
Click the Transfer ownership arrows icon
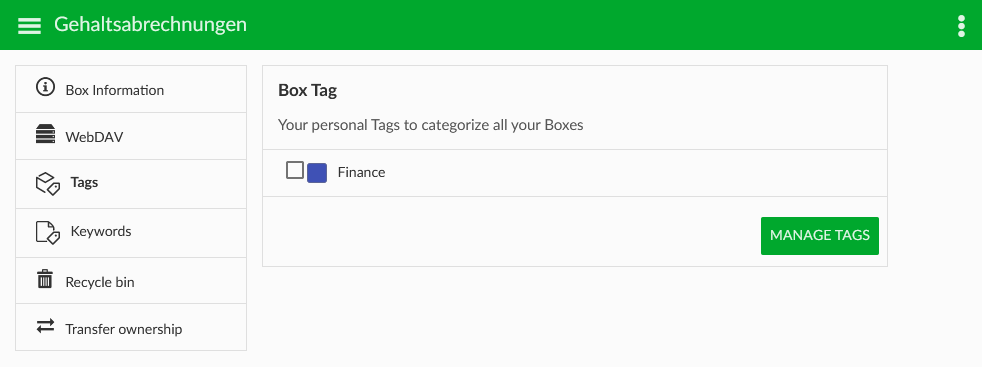(45, 326)
